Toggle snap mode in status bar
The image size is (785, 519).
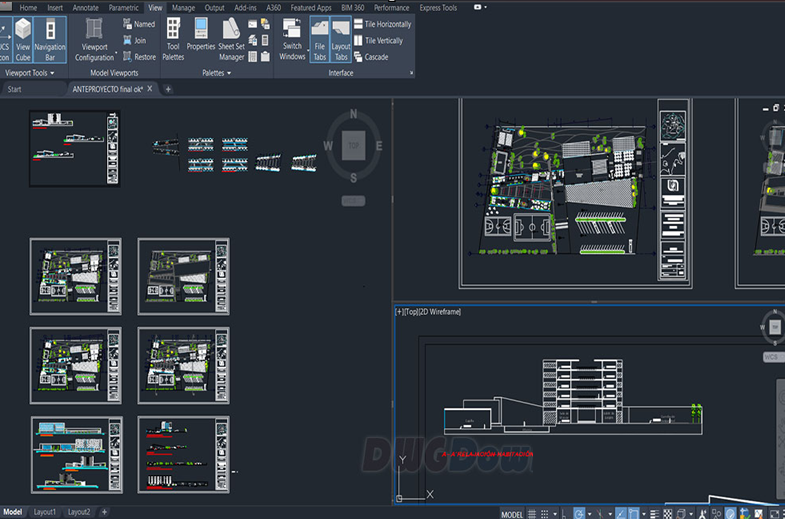click(x=545, y=513)
